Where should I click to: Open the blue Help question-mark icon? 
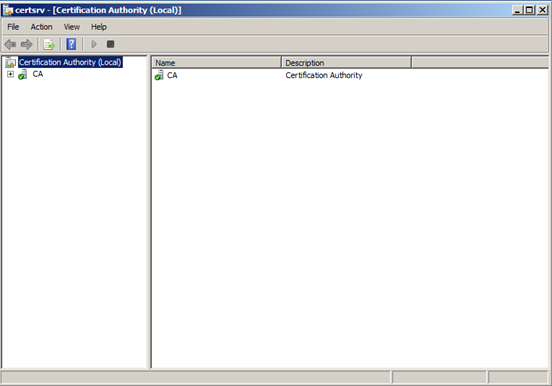click(x=71, y=44)
